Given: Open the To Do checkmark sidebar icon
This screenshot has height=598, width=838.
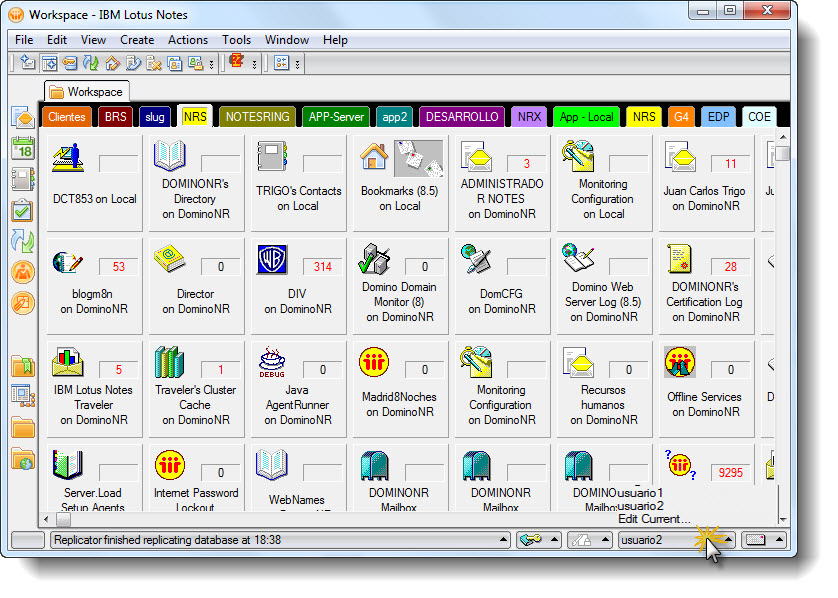Looking at the screenshot, I should pos(22,210).
